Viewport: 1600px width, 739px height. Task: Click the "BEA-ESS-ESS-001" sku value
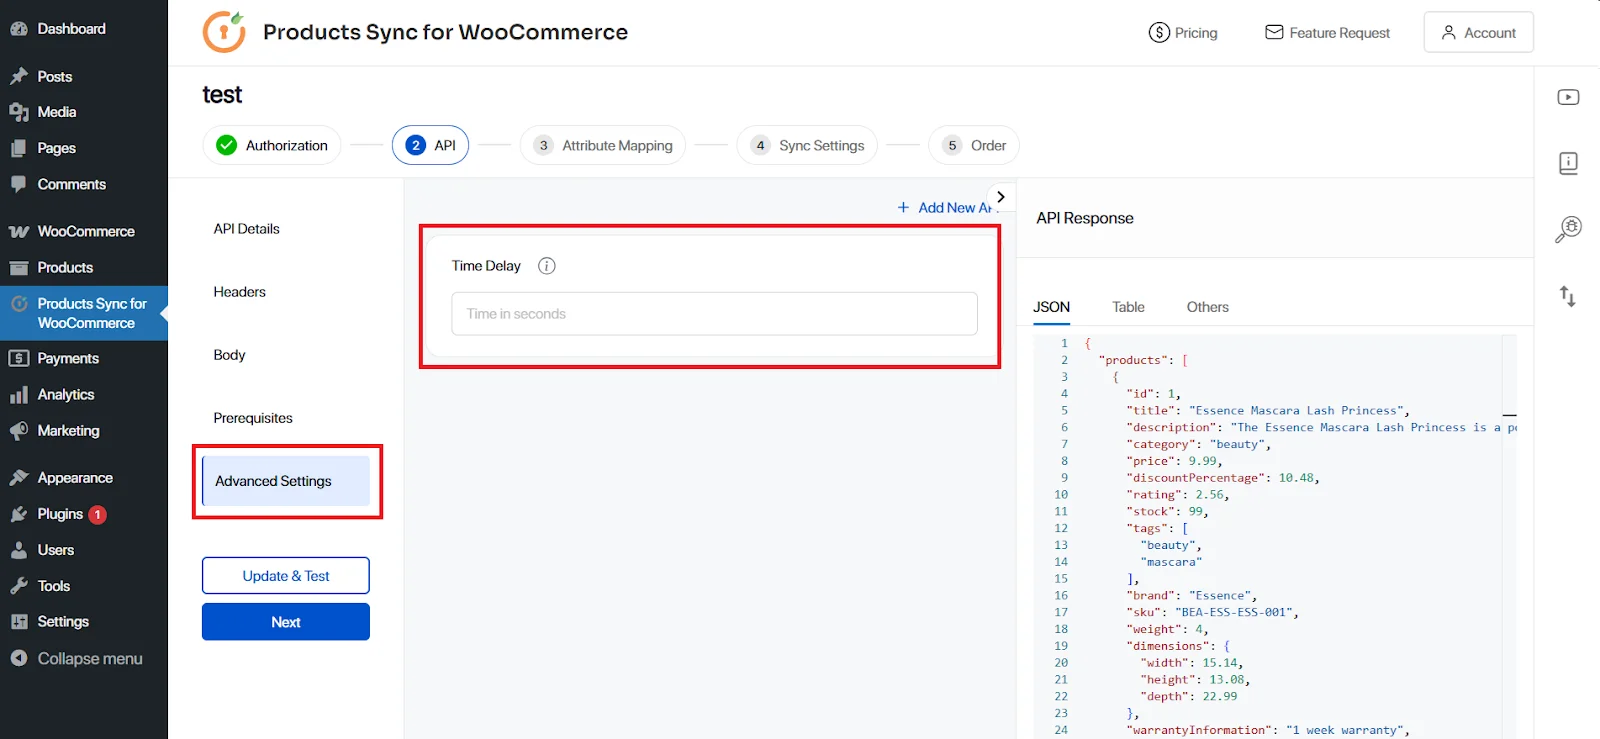pos(1234,612)
